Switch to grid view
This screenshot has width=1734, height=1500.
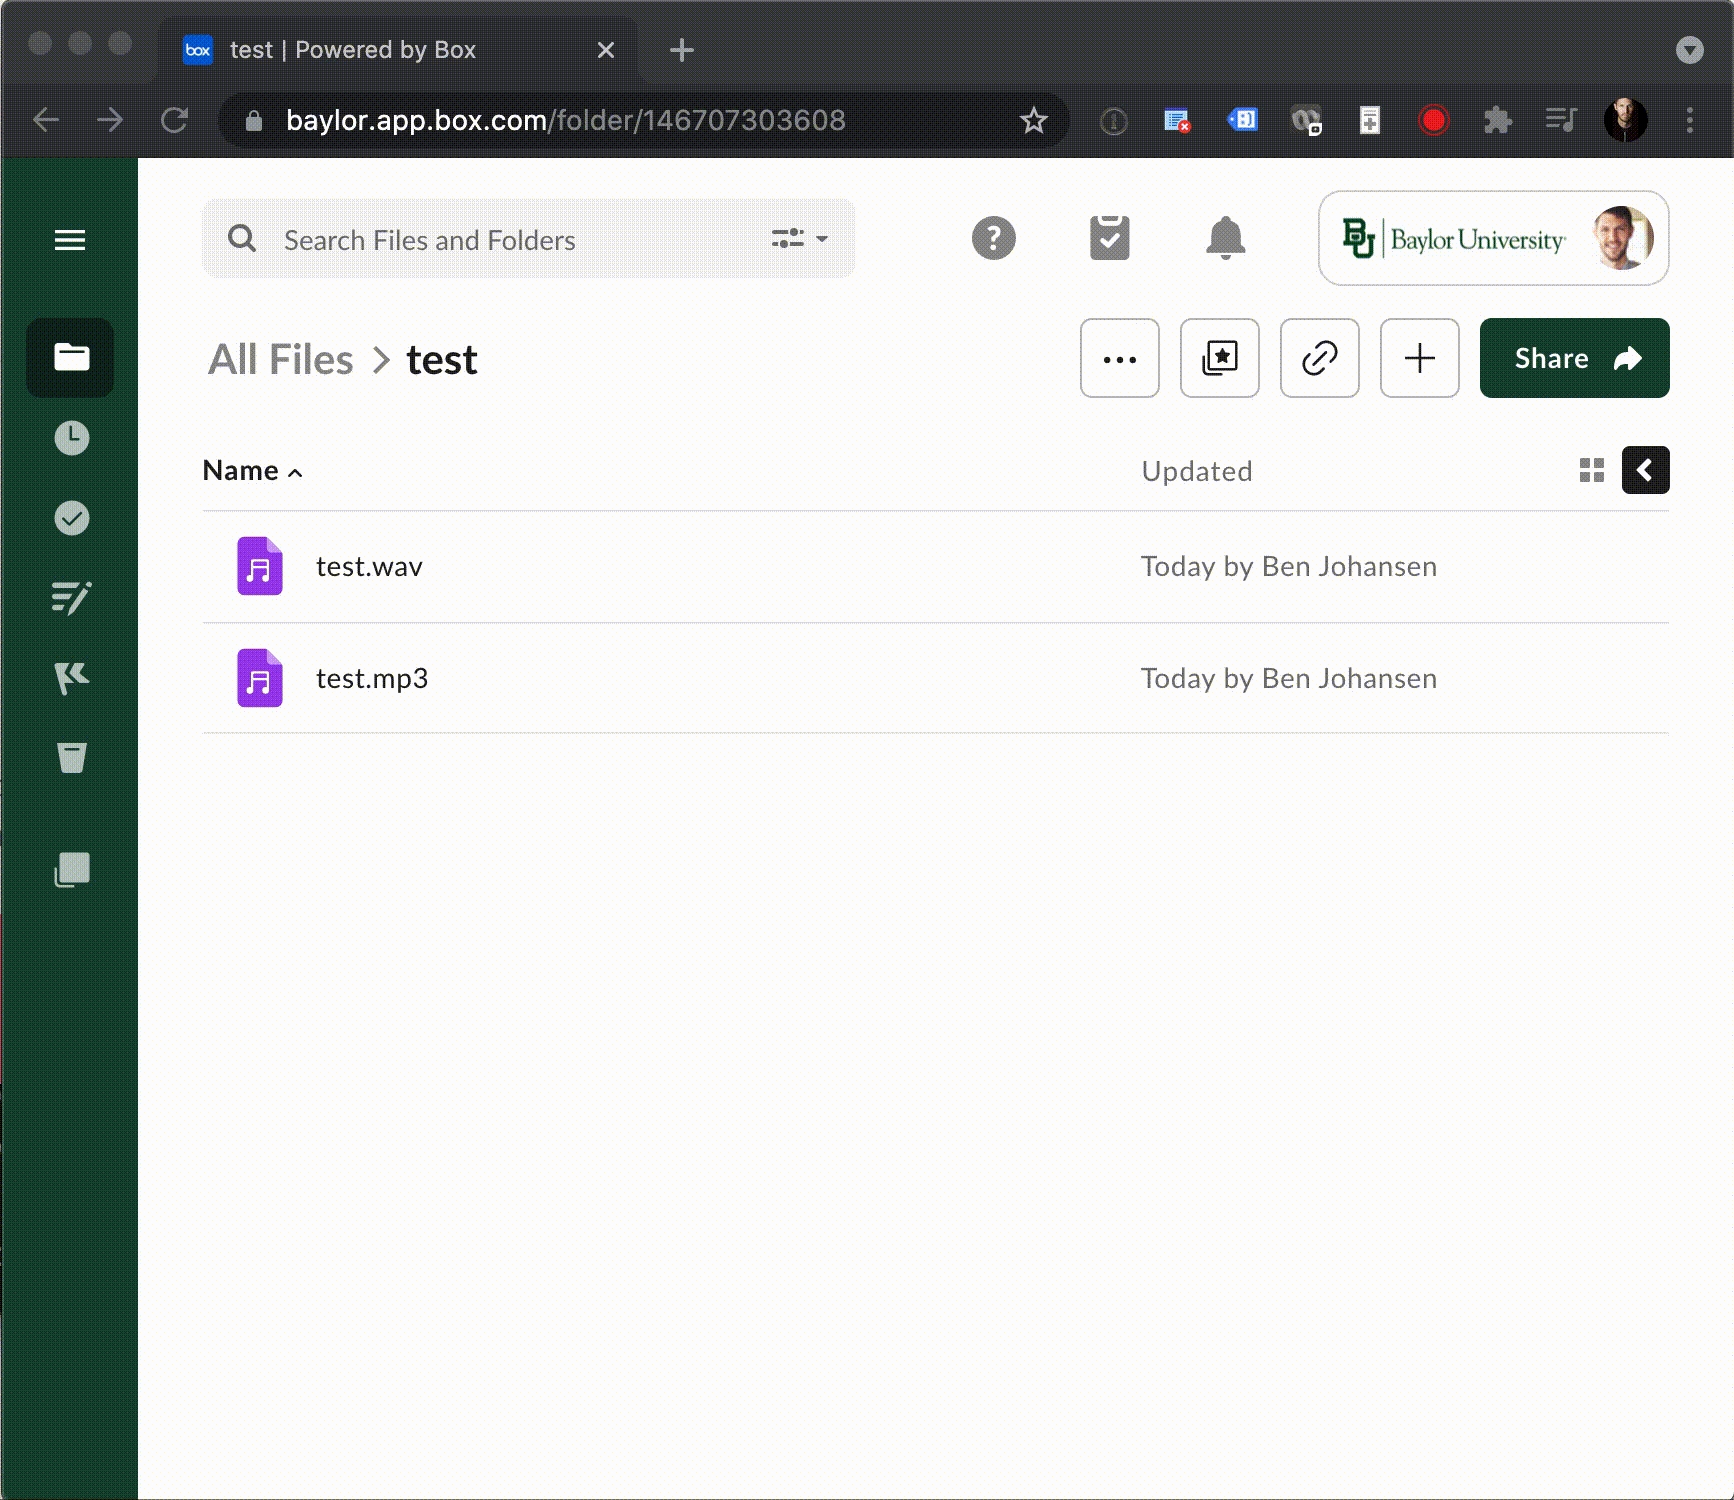pos(1591,470)
